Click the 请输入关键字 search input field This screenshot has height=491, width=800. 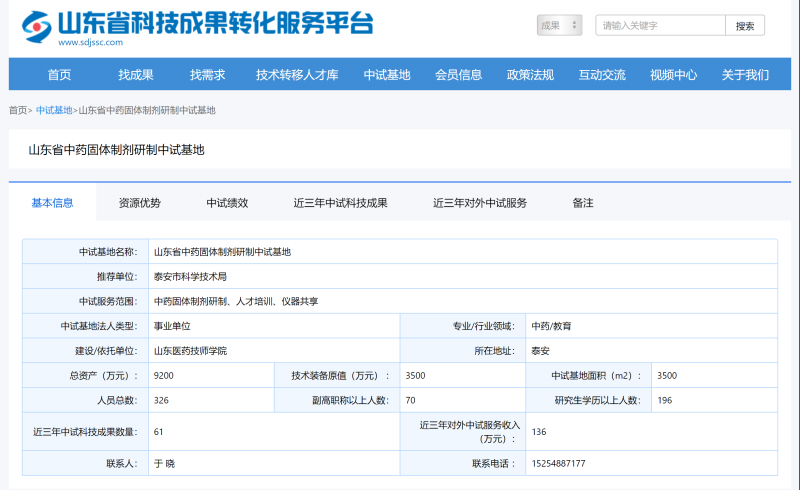pos(659,26)
